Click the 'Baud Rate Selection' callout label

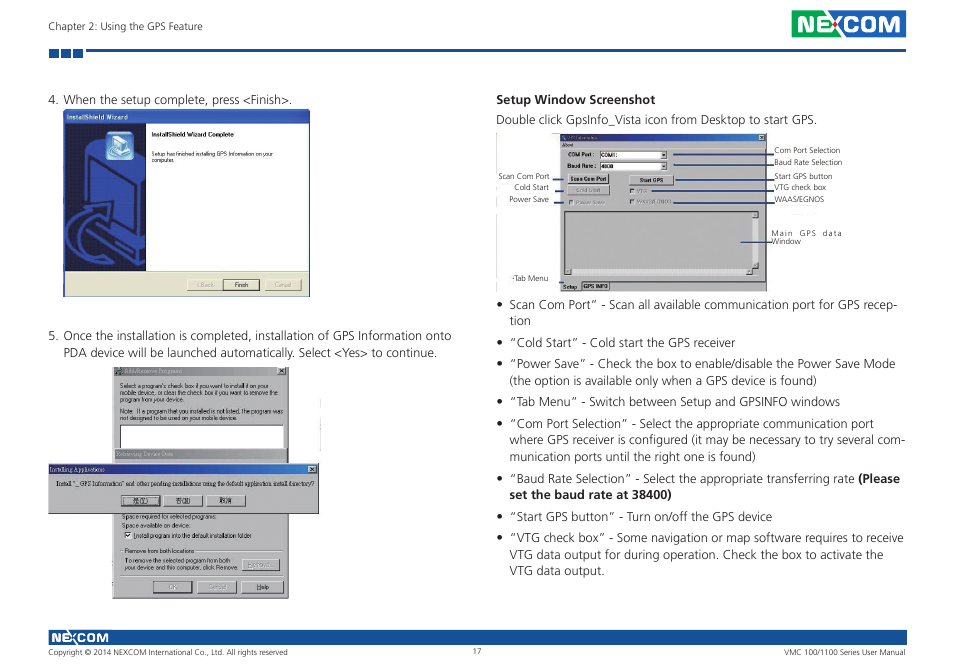click(808, 162)
